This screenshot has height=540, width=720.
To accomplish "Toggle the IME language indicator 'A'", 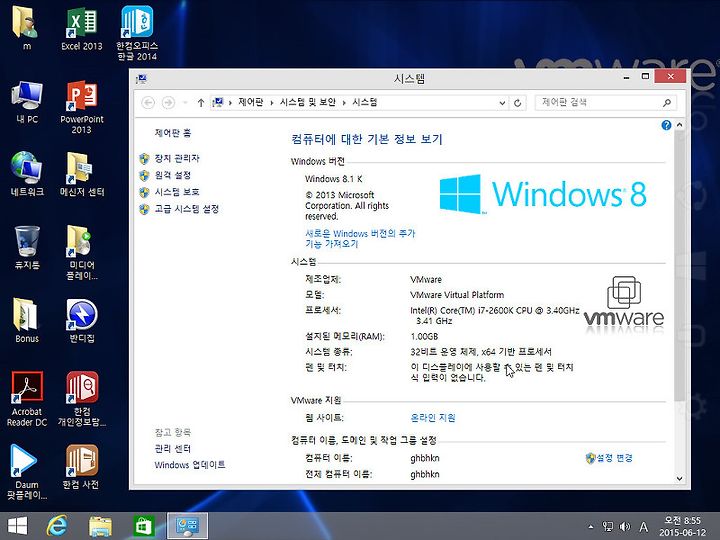I will point(644,527).
